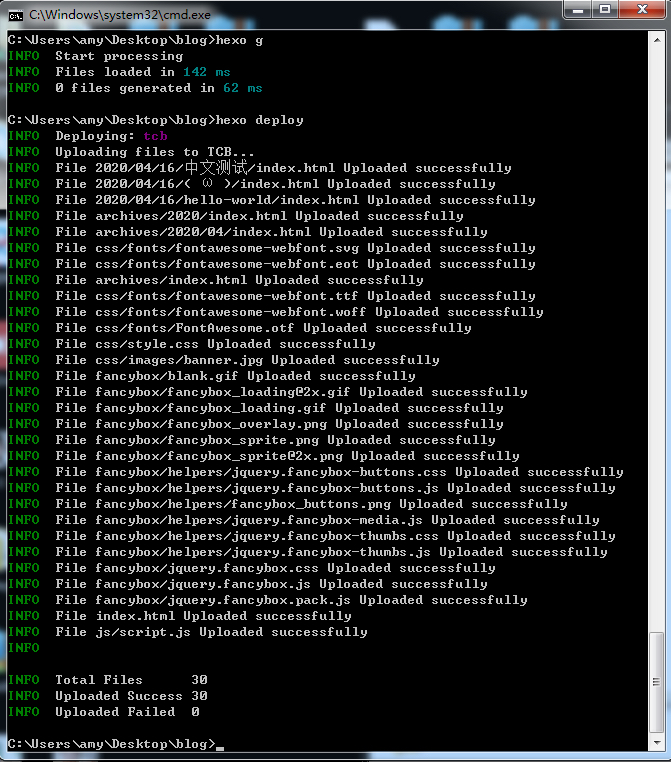Maximize the cmd.exe window
Viewport: 671px width, 762px height.
tap(605, 10)
